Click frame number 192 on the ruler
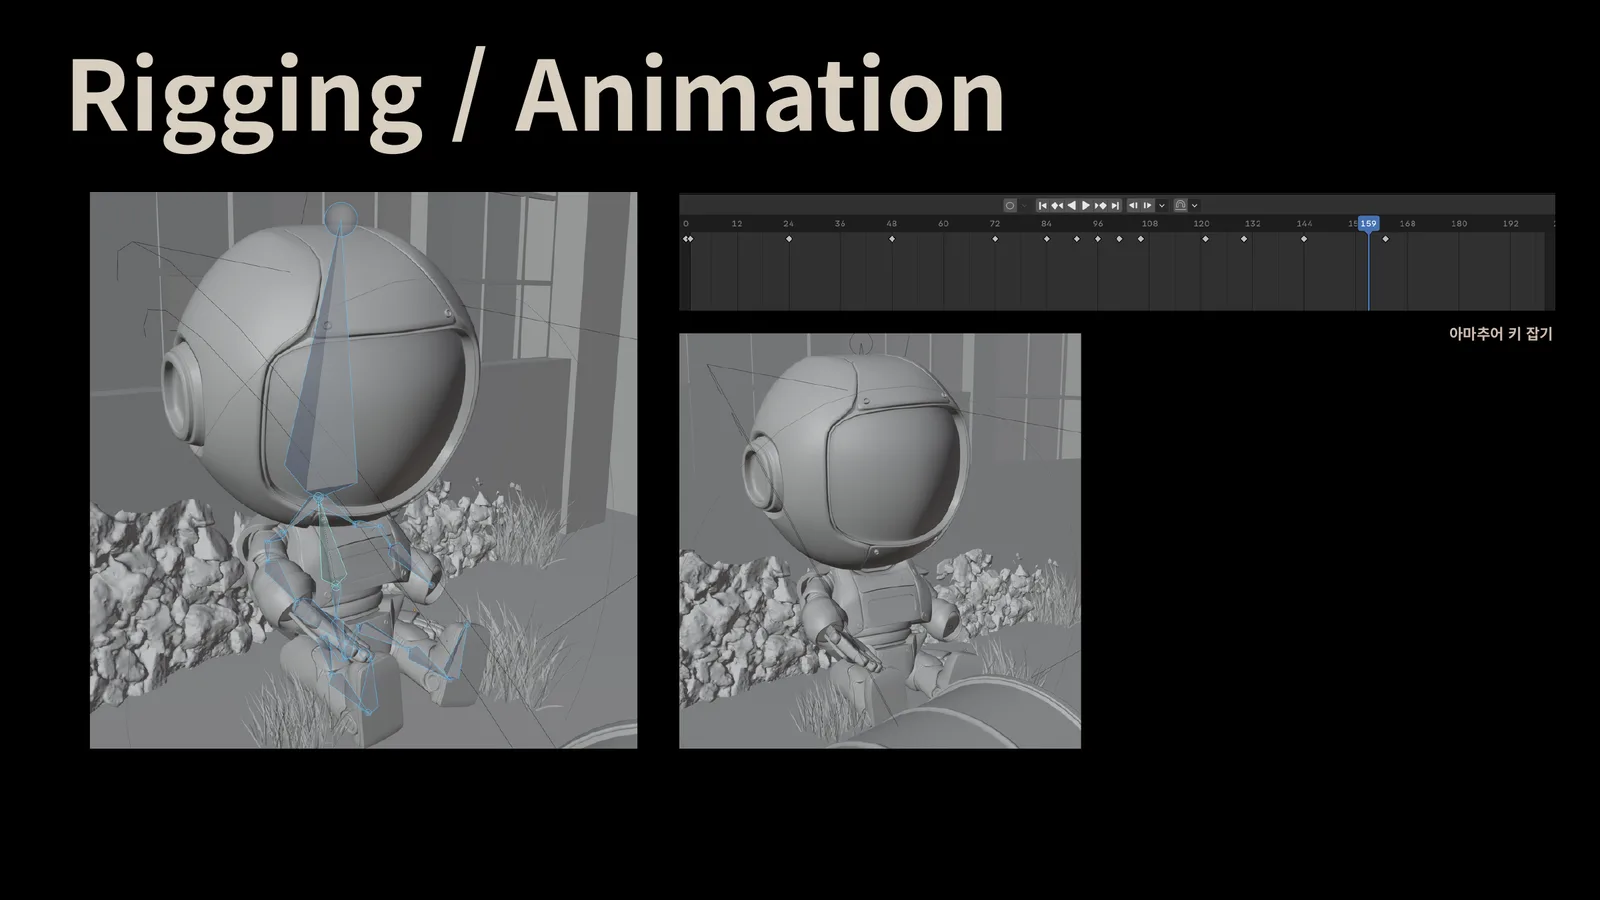Screen dimensions: 1600x900 [x=1511, y=224]
